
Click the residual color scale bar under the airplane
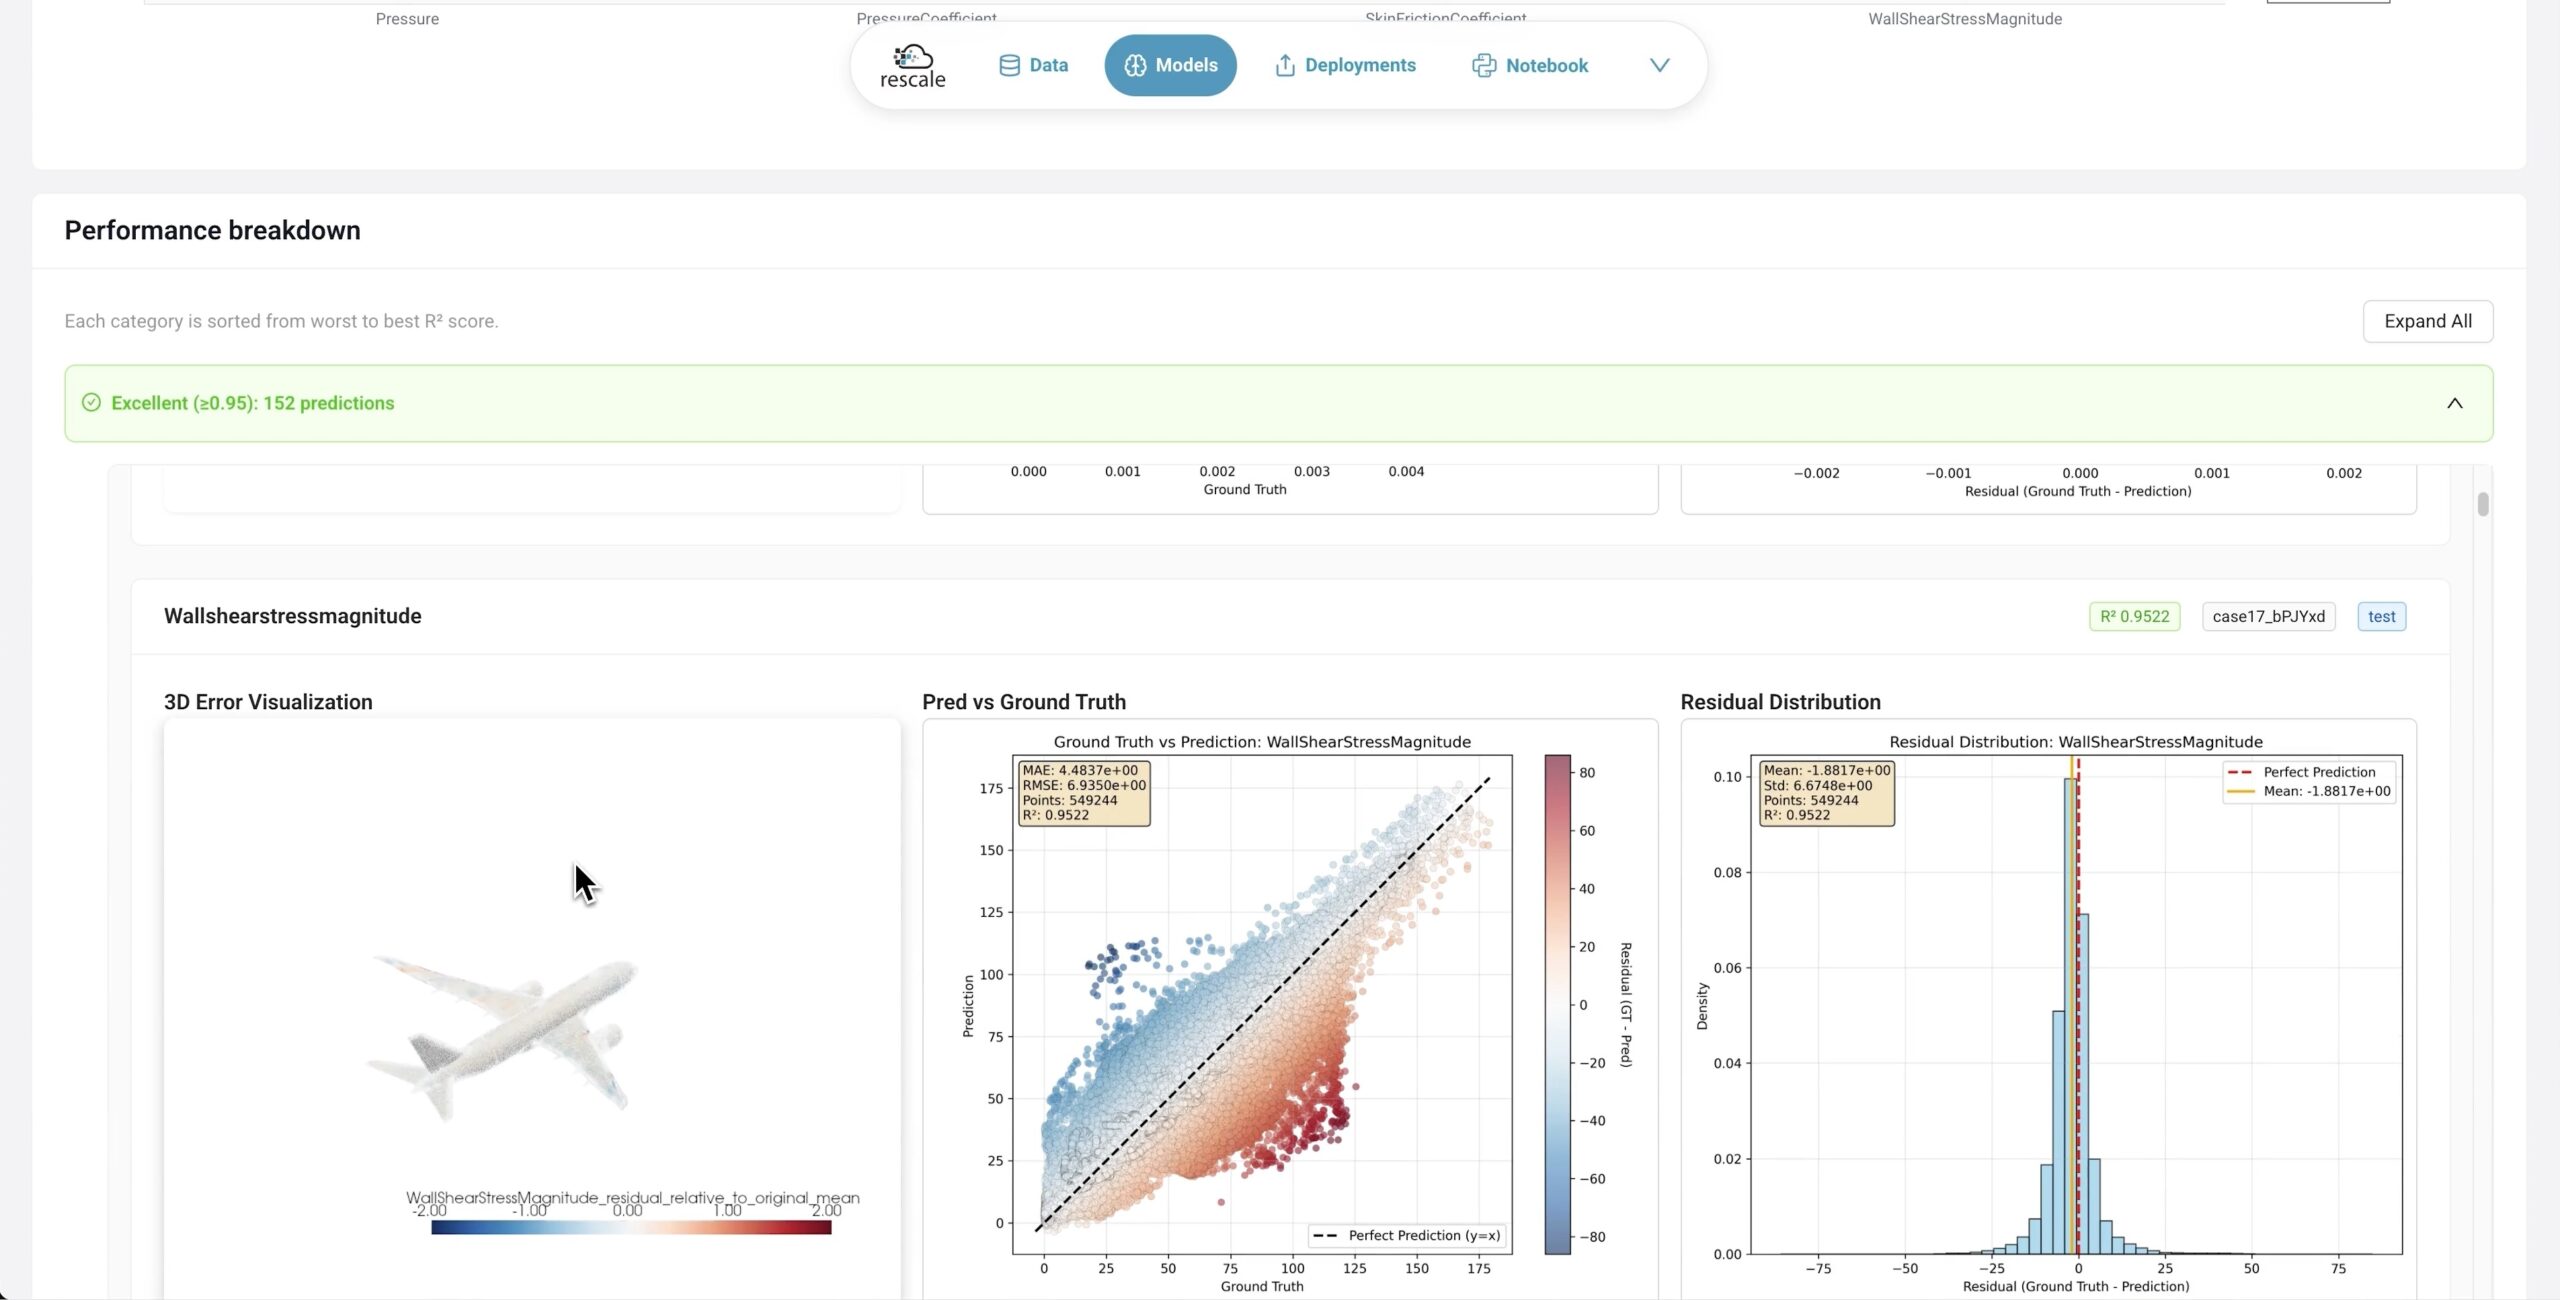[x=631, y=1227]
